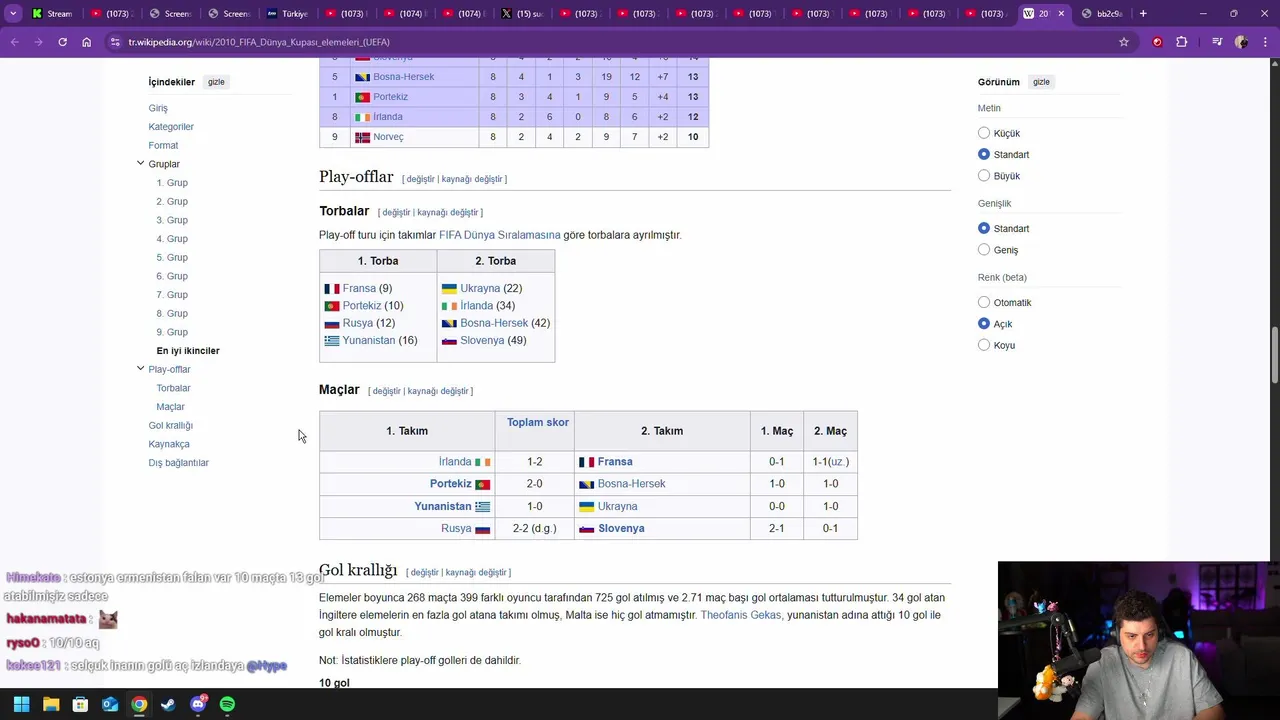
Task: Click kaynağı değiştir next to Maçlar
Action: click(x=438, y=391)
